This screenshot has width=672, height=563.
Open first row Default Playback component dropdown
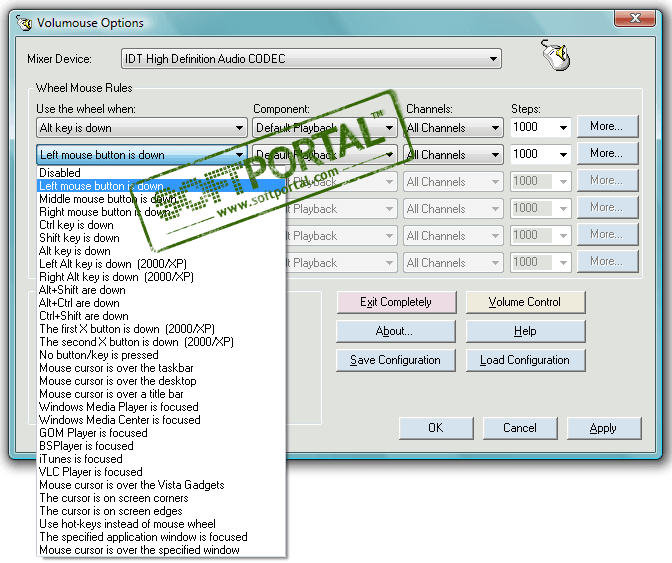[324, 128]
